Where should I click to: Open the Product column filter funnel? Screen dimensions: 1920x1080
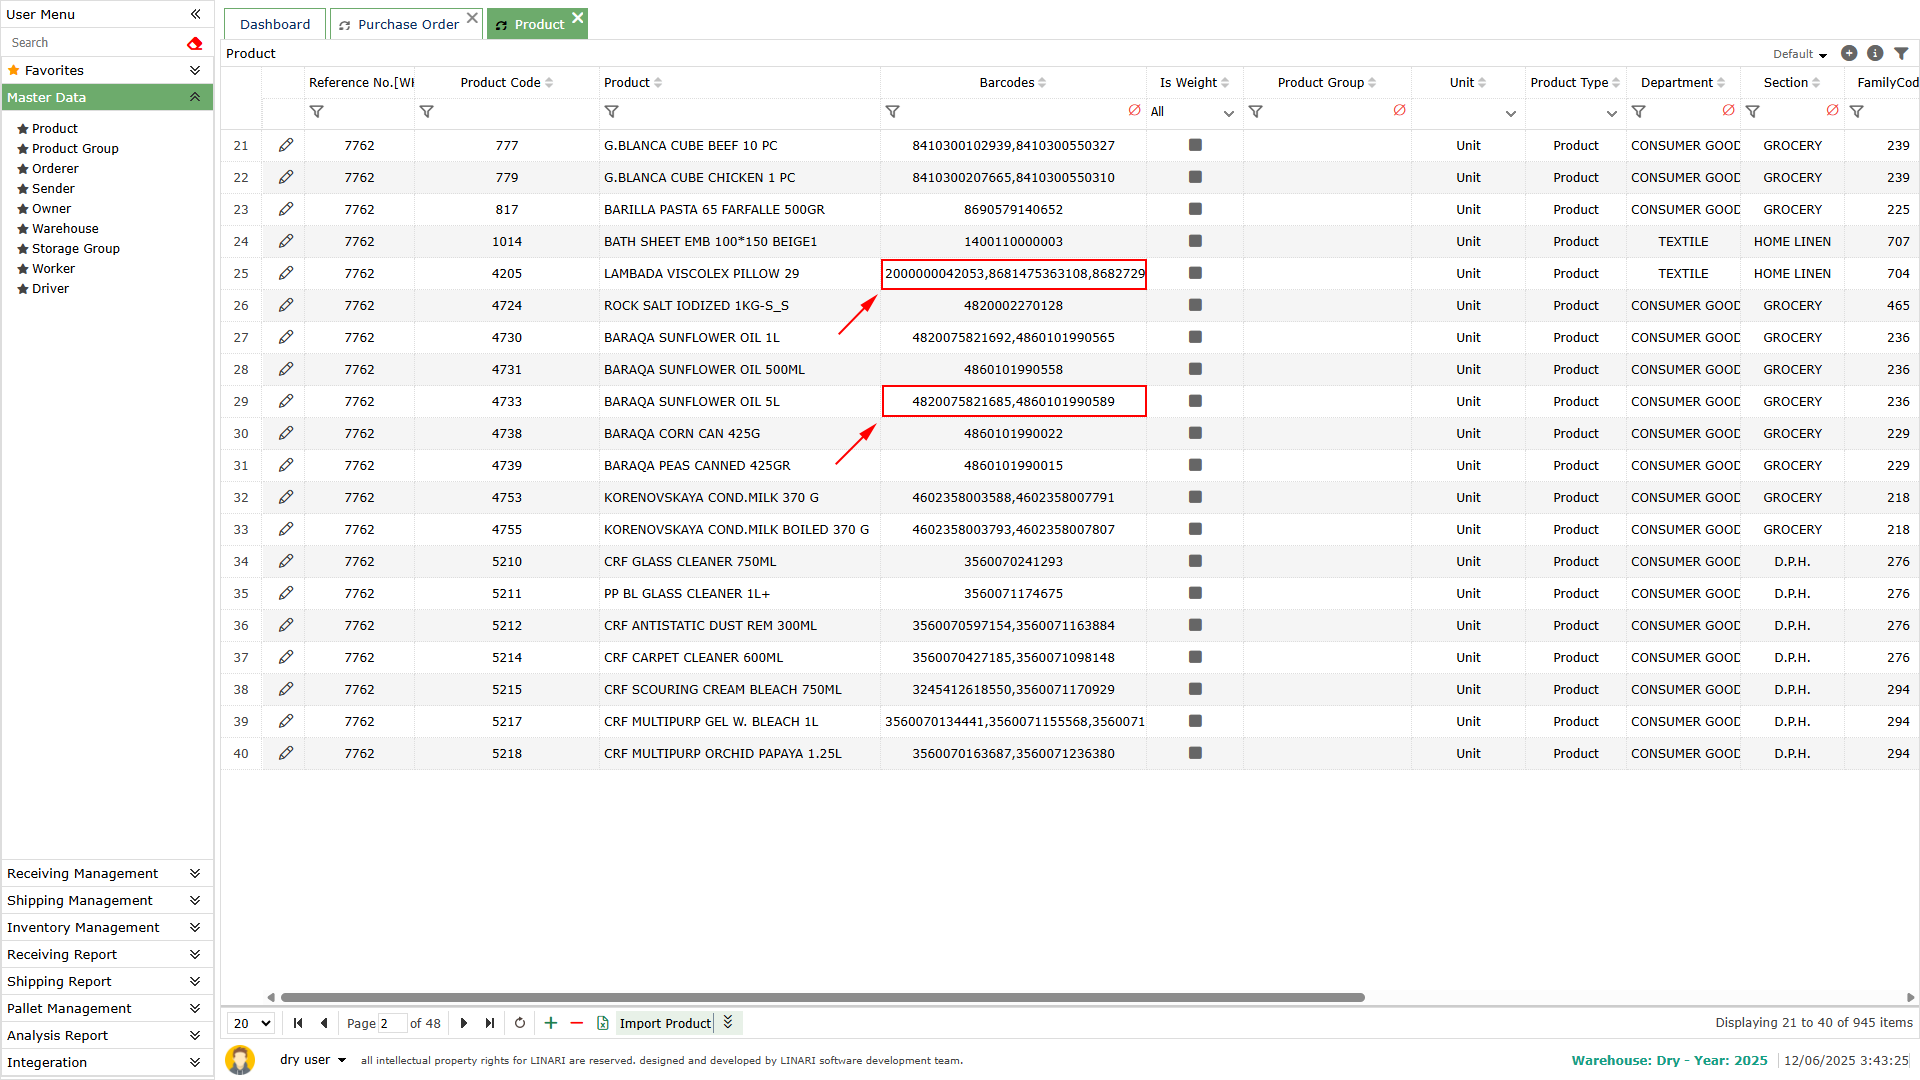[612, 112]
